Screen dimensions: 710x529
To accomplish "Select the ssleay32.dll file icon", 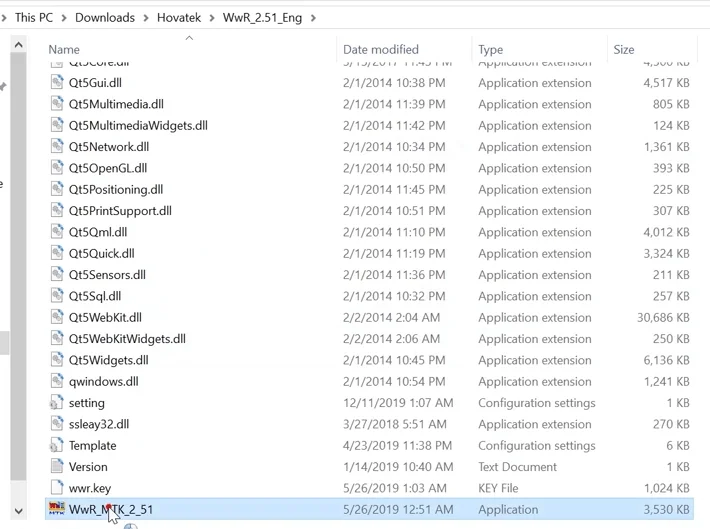I will tap(57, 424).
